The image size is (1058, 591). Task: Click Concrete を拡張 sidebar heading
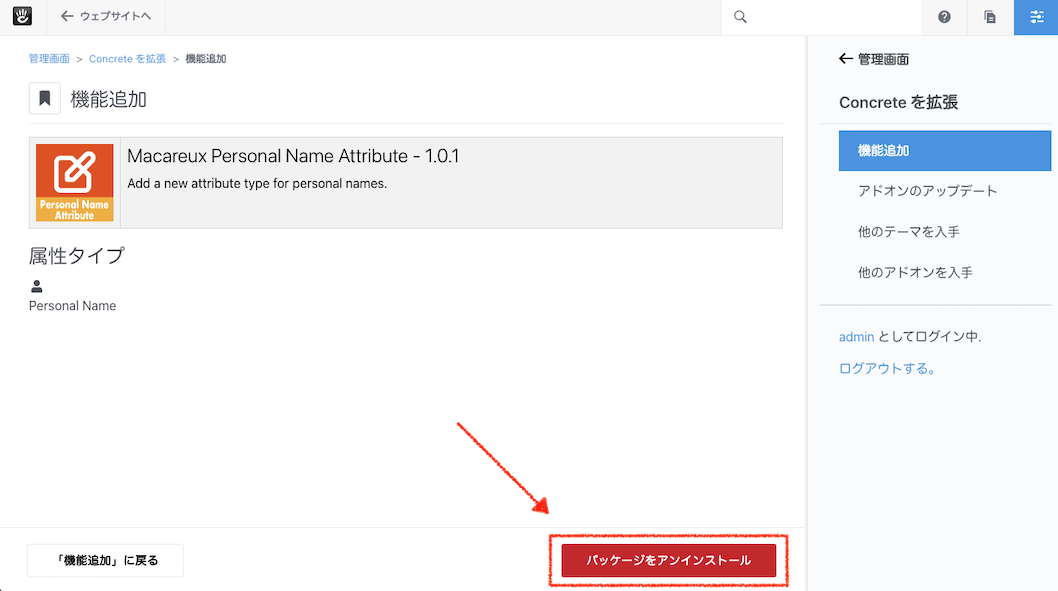[898, 103]
